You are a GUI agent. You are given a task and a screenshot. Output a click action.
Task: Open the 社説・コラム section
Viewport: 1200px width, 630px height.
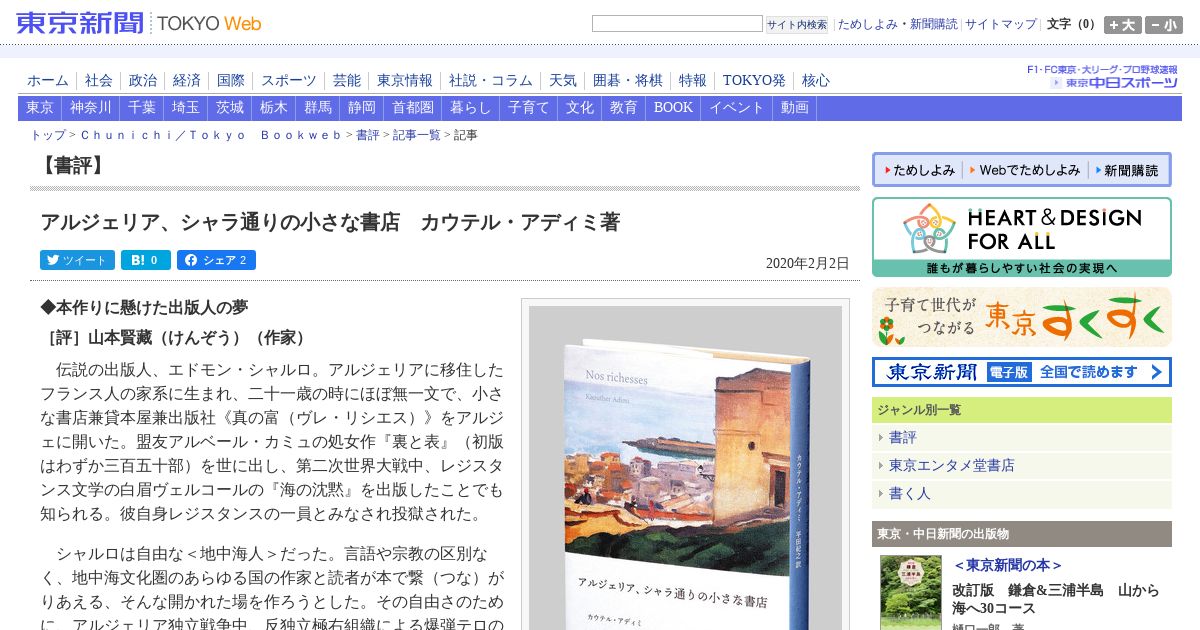coord(491,81)
